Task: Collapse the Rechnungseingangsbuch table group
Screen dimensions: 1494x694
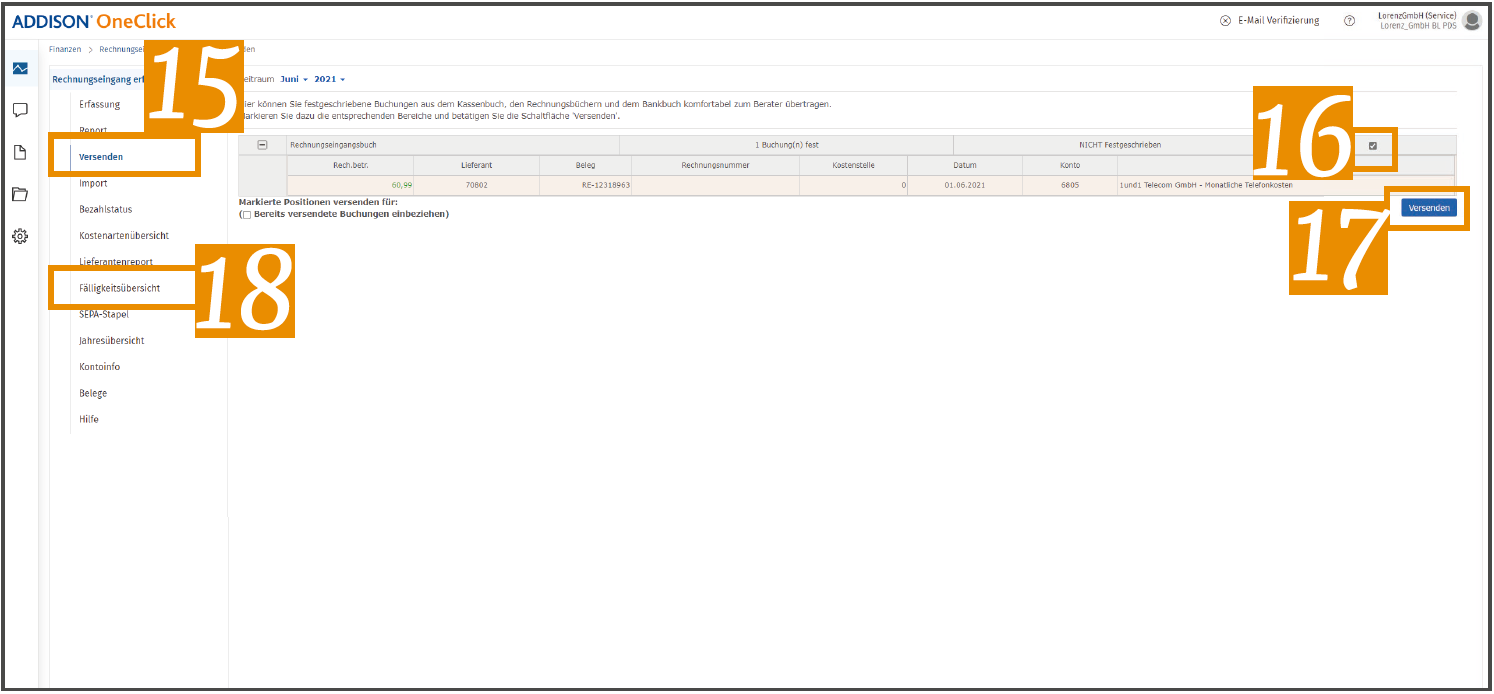Action: pos(262,145)
